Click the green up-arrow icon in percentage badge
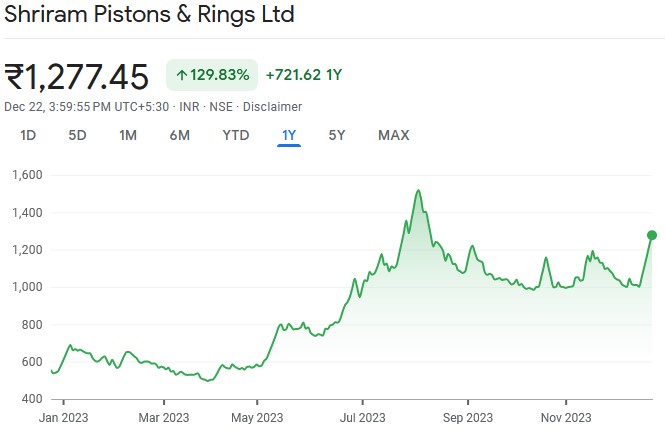665x432 pixels. tap(182, 75)
